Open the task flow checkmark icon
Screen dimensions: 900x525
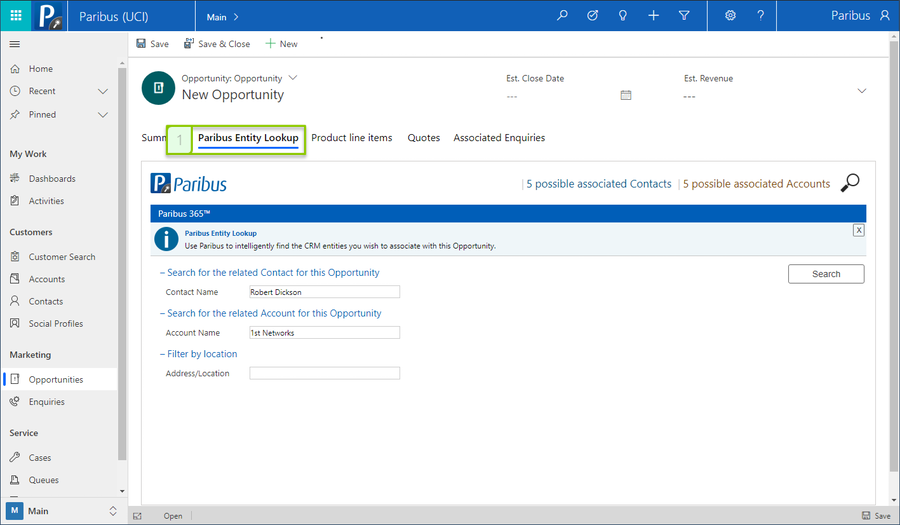point(592,15)
